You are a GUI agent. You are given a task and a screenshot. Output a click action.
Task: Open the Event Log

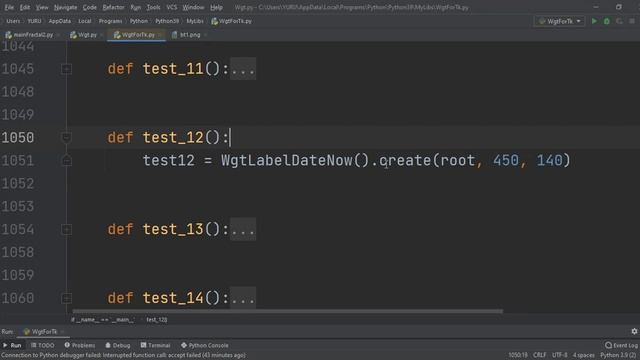point(621,345)
